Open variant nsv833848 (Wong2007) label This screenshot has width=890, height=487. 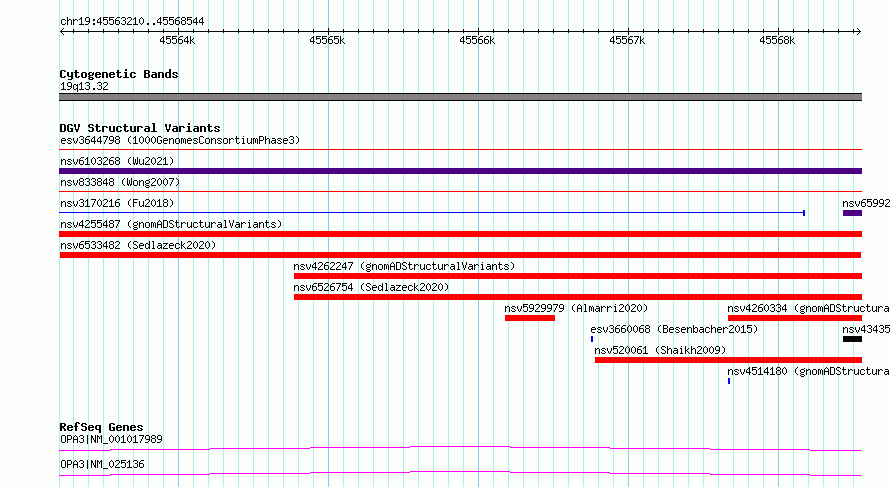pyautogui.click(x=120, y=182)
